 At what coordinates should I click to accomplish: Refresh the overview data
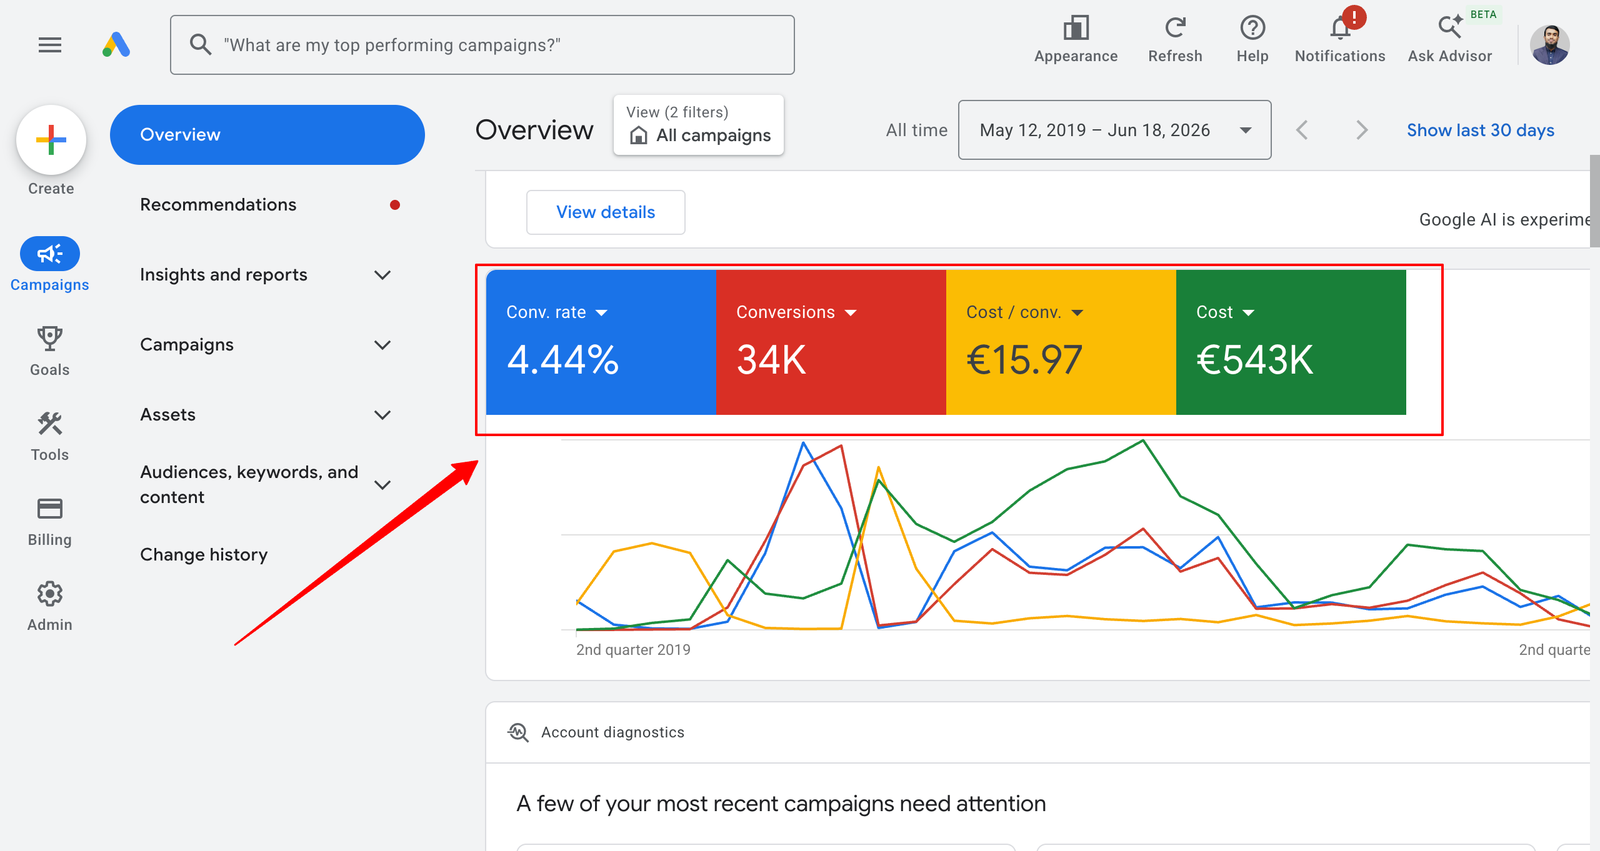tap(1175, 40)
